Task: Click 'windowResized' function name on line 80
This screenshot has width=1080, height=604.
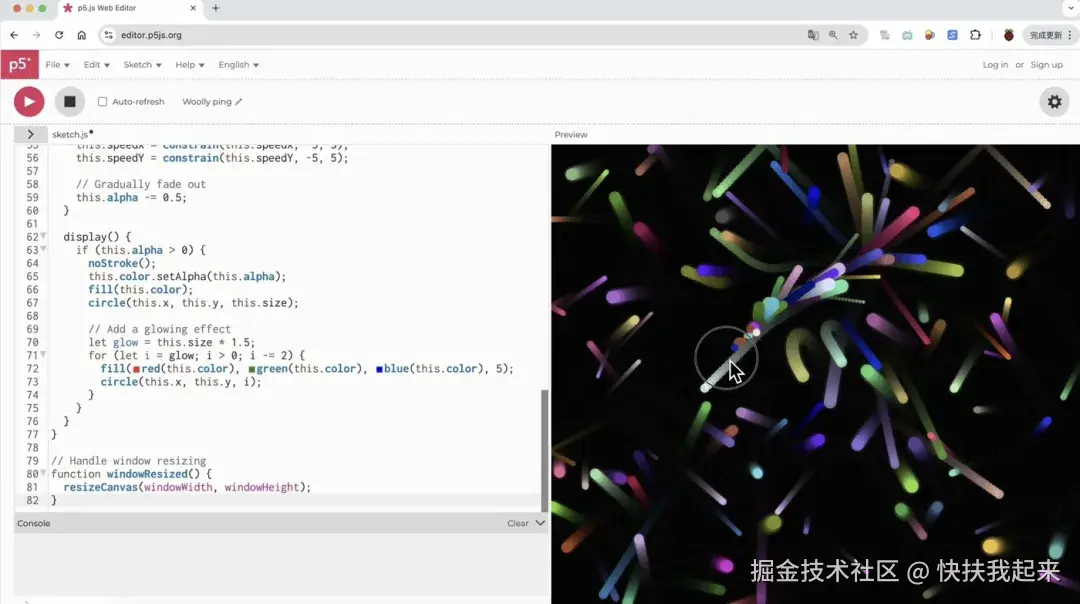Action: pyautogui.click(x=147, y=475)
